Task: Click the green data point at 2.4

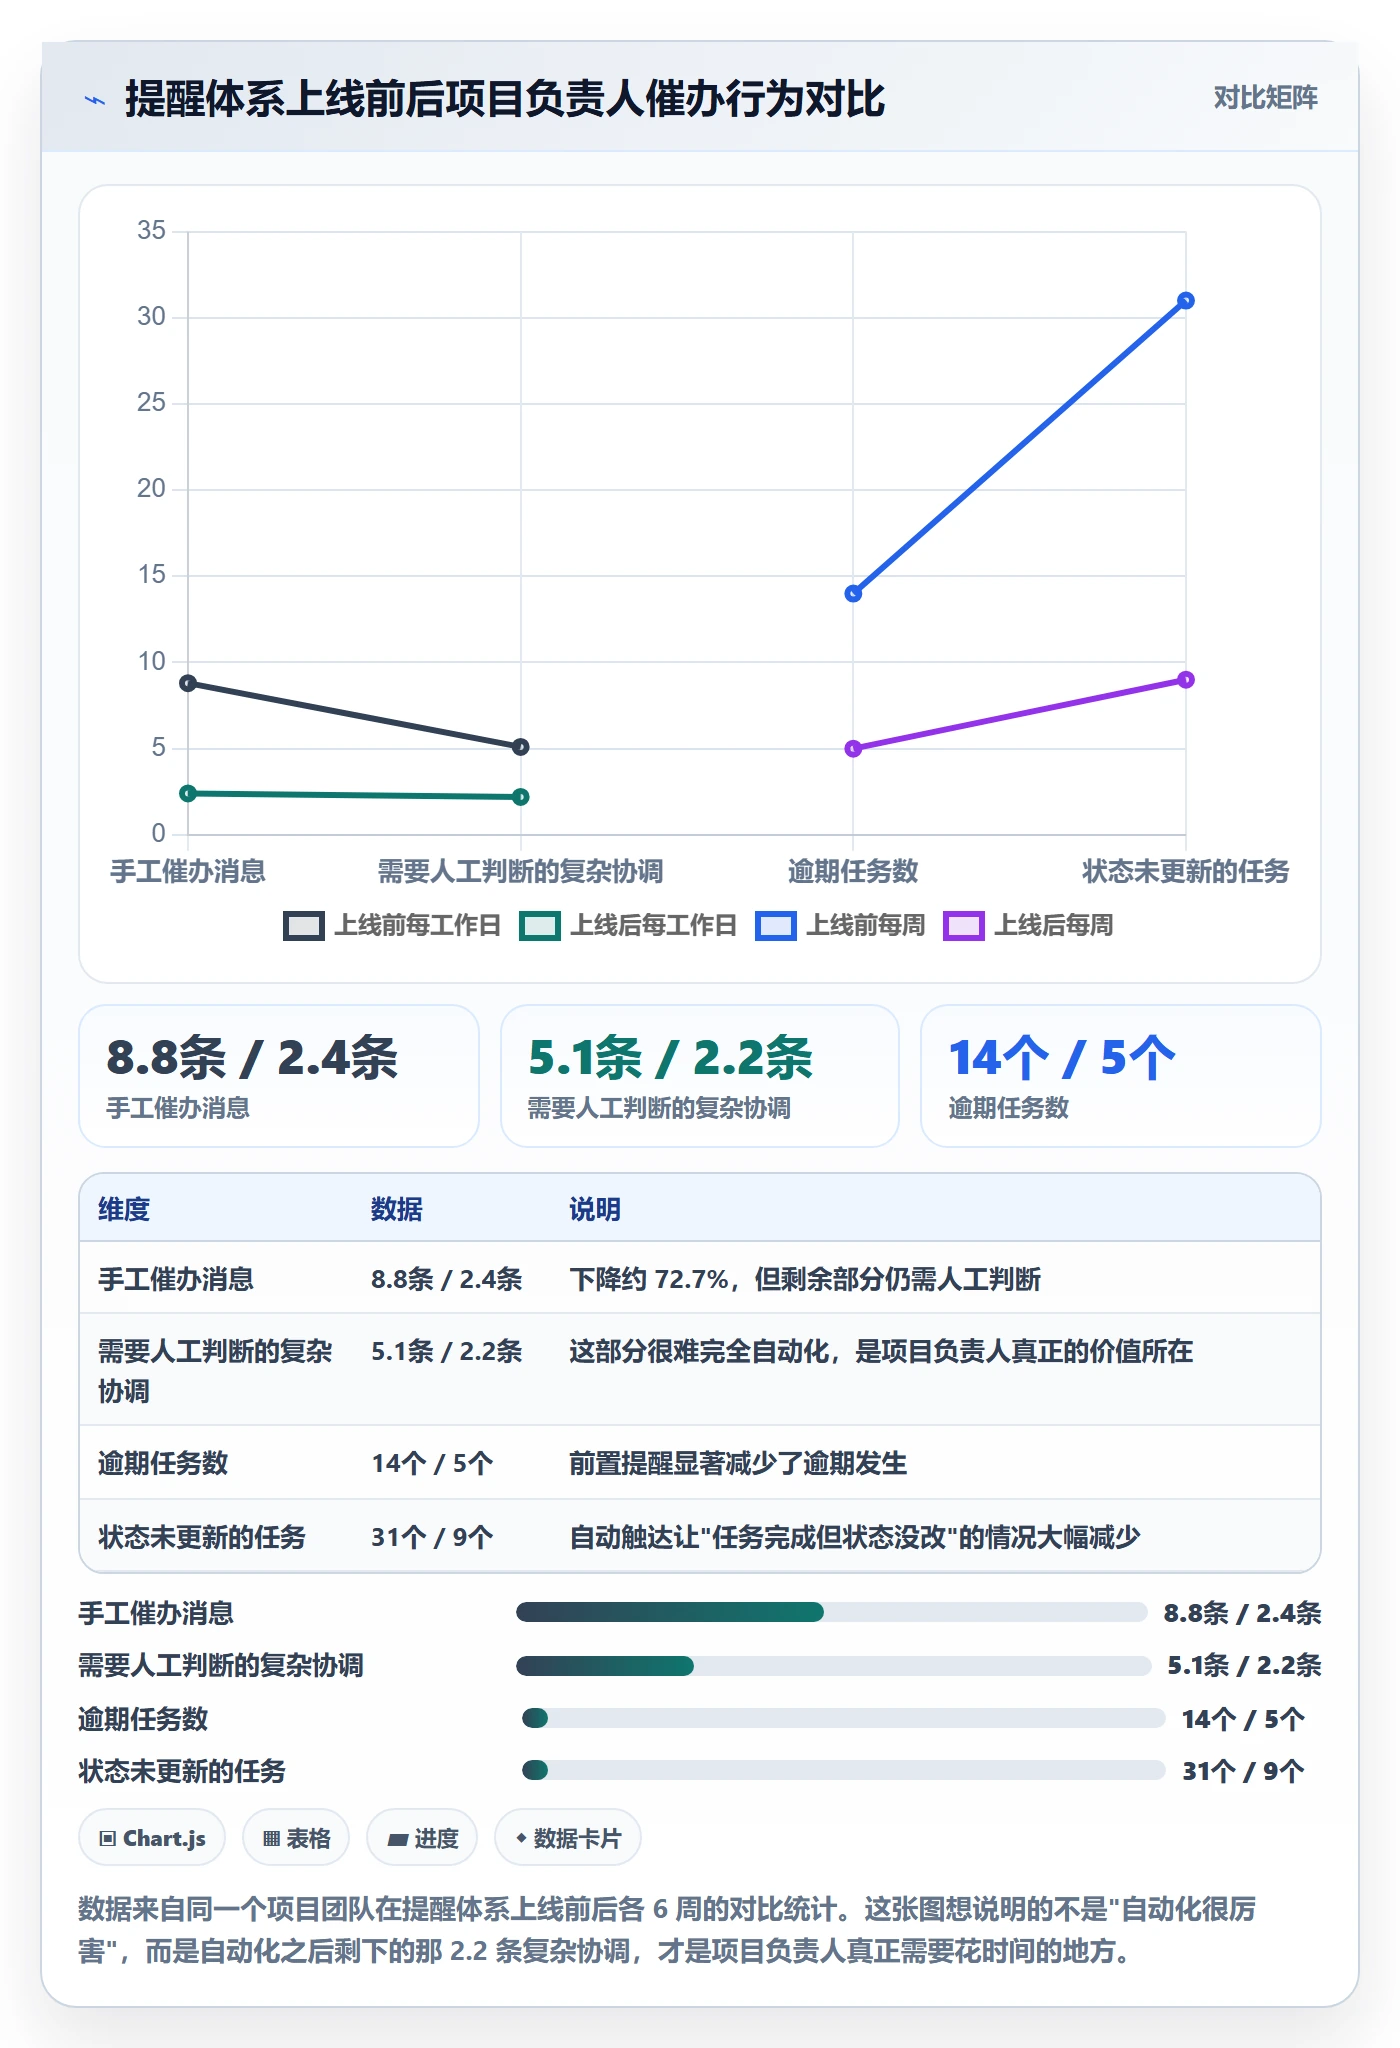Action: 188,794
